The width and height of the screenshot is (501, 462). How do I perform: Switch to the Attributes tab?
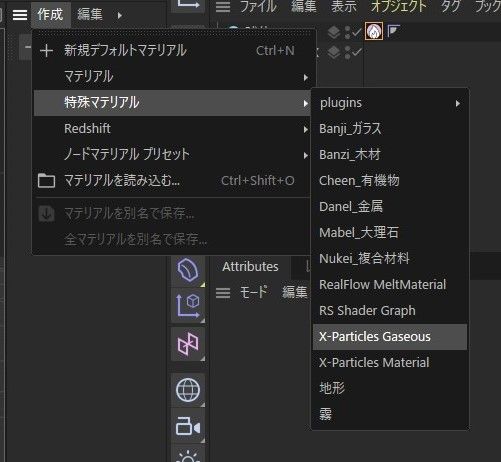click(x=250, y=267)
